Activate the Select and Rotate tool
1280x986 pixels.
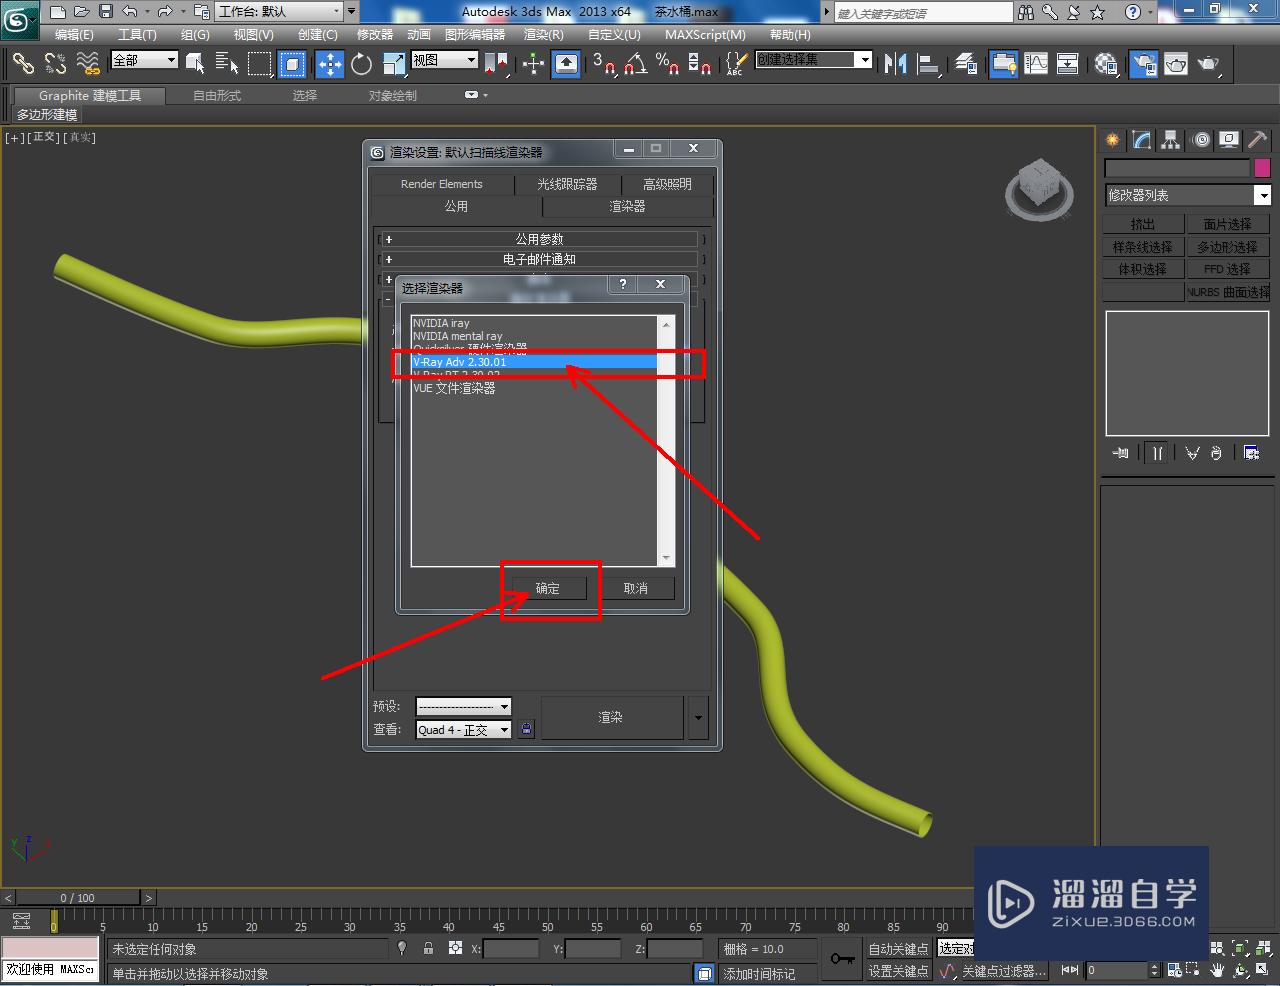click(x=361, y=64)
